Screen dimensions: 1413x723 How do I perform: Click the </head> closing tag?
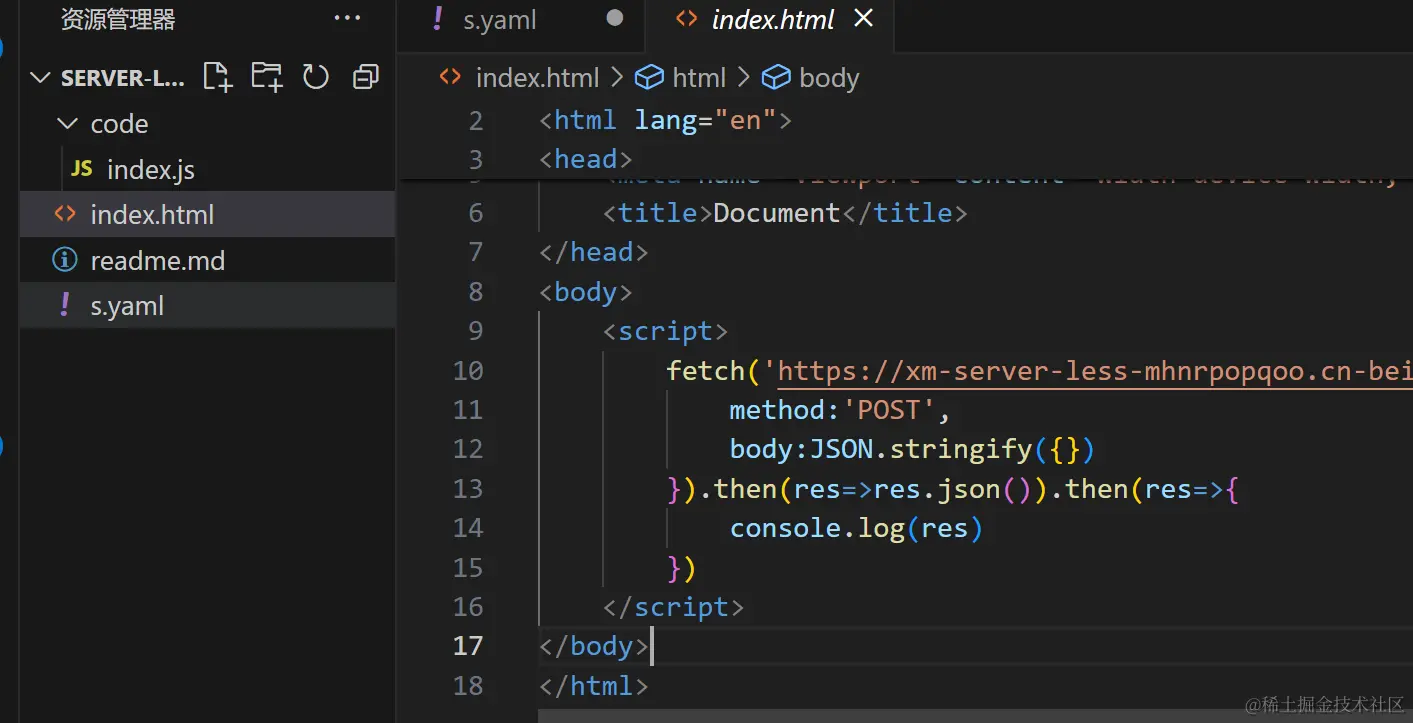pyautogui.click(x=594, y=252)
